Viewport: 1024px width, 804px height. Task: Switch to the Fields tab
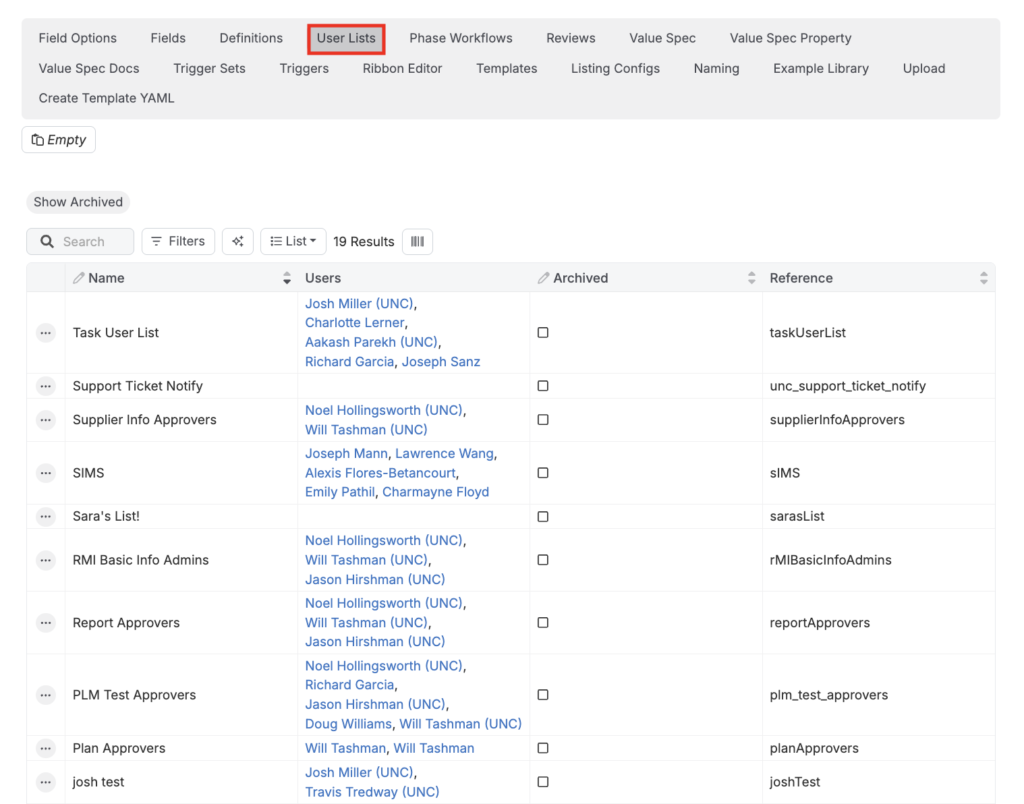coord(168,38)
